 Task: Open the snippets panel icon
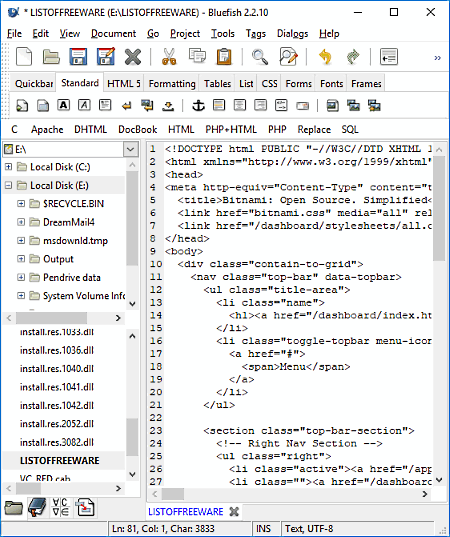pyautogui.click(x=85, y=507)
